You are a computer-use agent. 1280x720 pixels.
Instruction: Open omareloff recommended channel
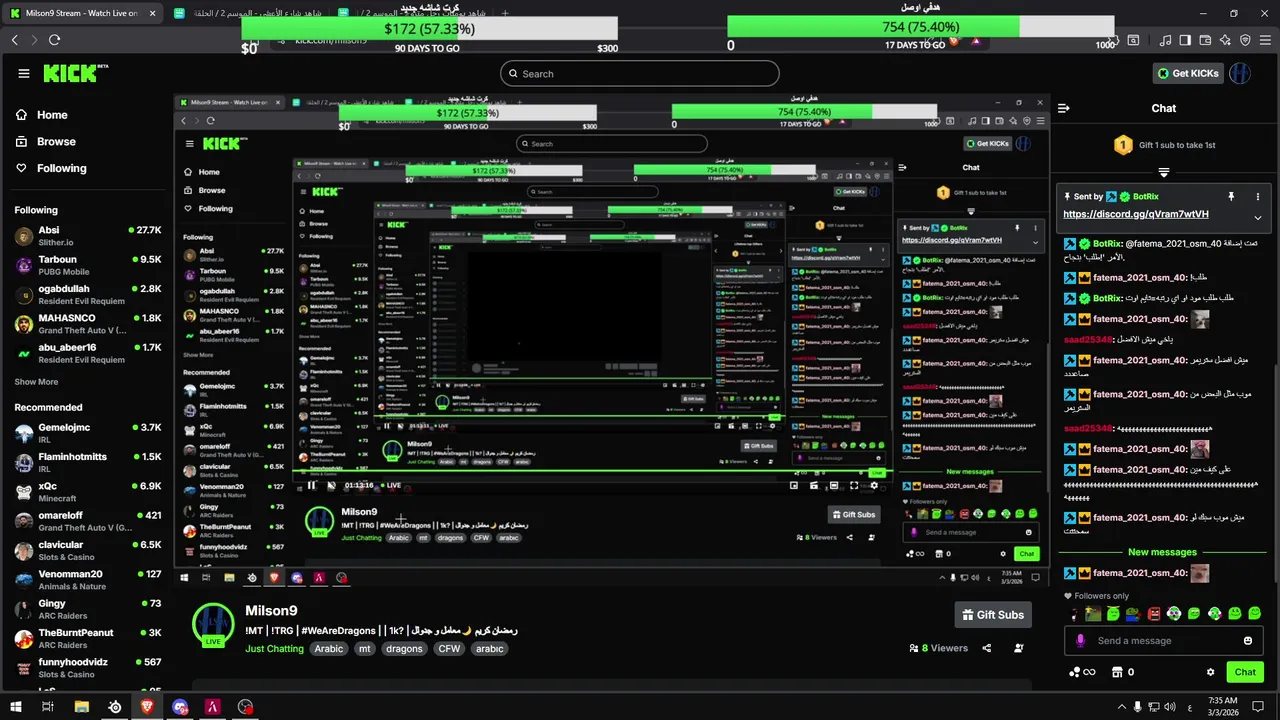tap(88, 521)
